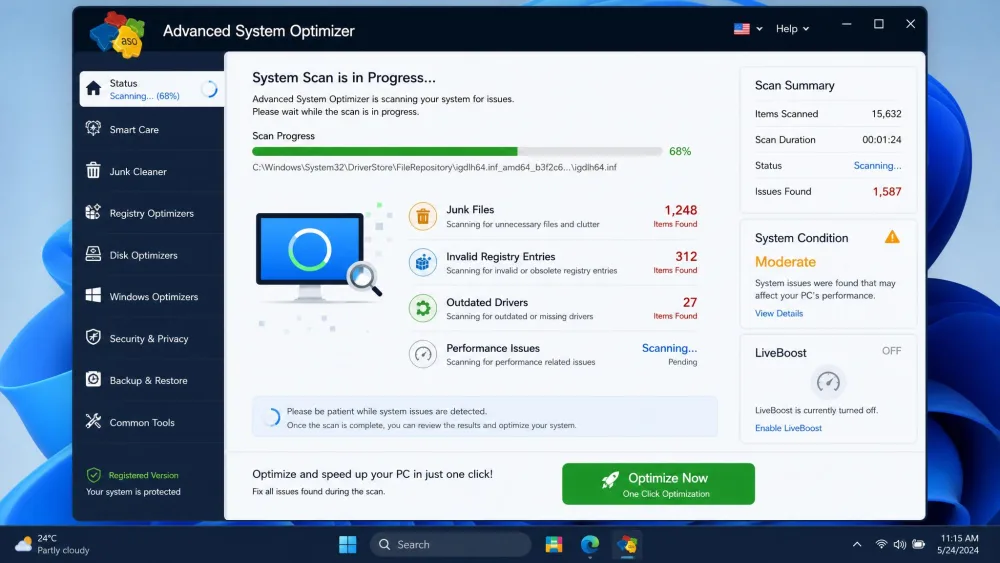
Task: Click the scanned file path igdlh64.inf
Action: click(x=434, y=167)
